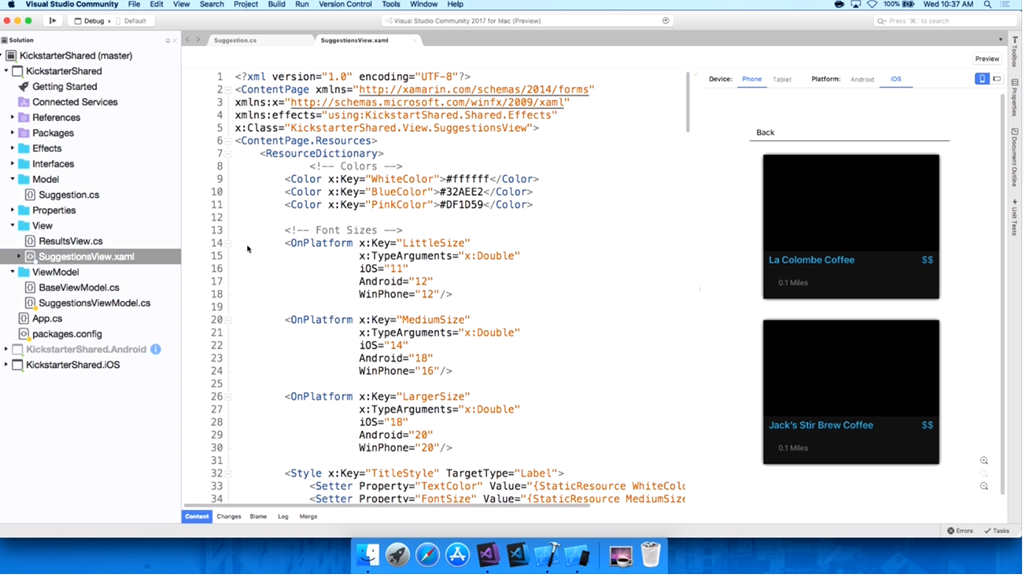Open Xcode from the dock
This screenshot has height=576, width=1024.
click(547, 554)
